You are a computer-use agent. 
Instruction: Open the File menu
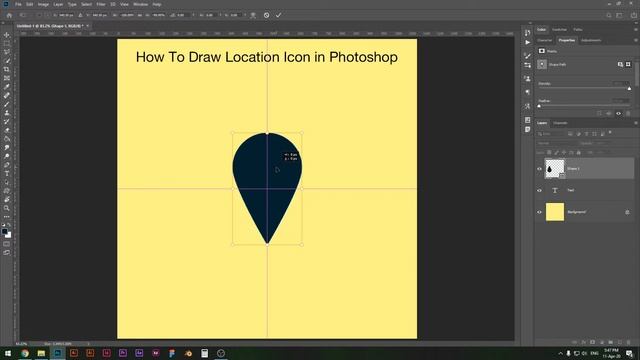[x=18, y=4]
